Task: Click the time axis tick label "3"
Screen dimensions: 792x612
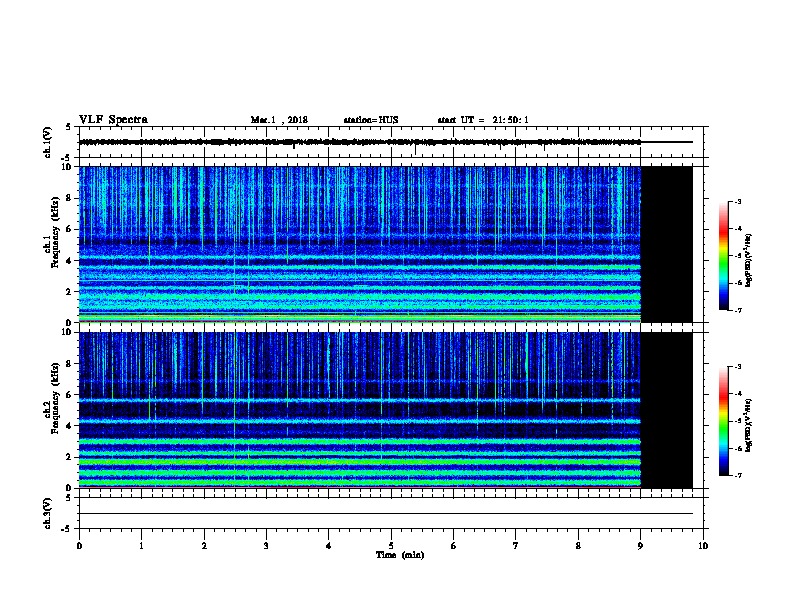Action: click(266, 545)
